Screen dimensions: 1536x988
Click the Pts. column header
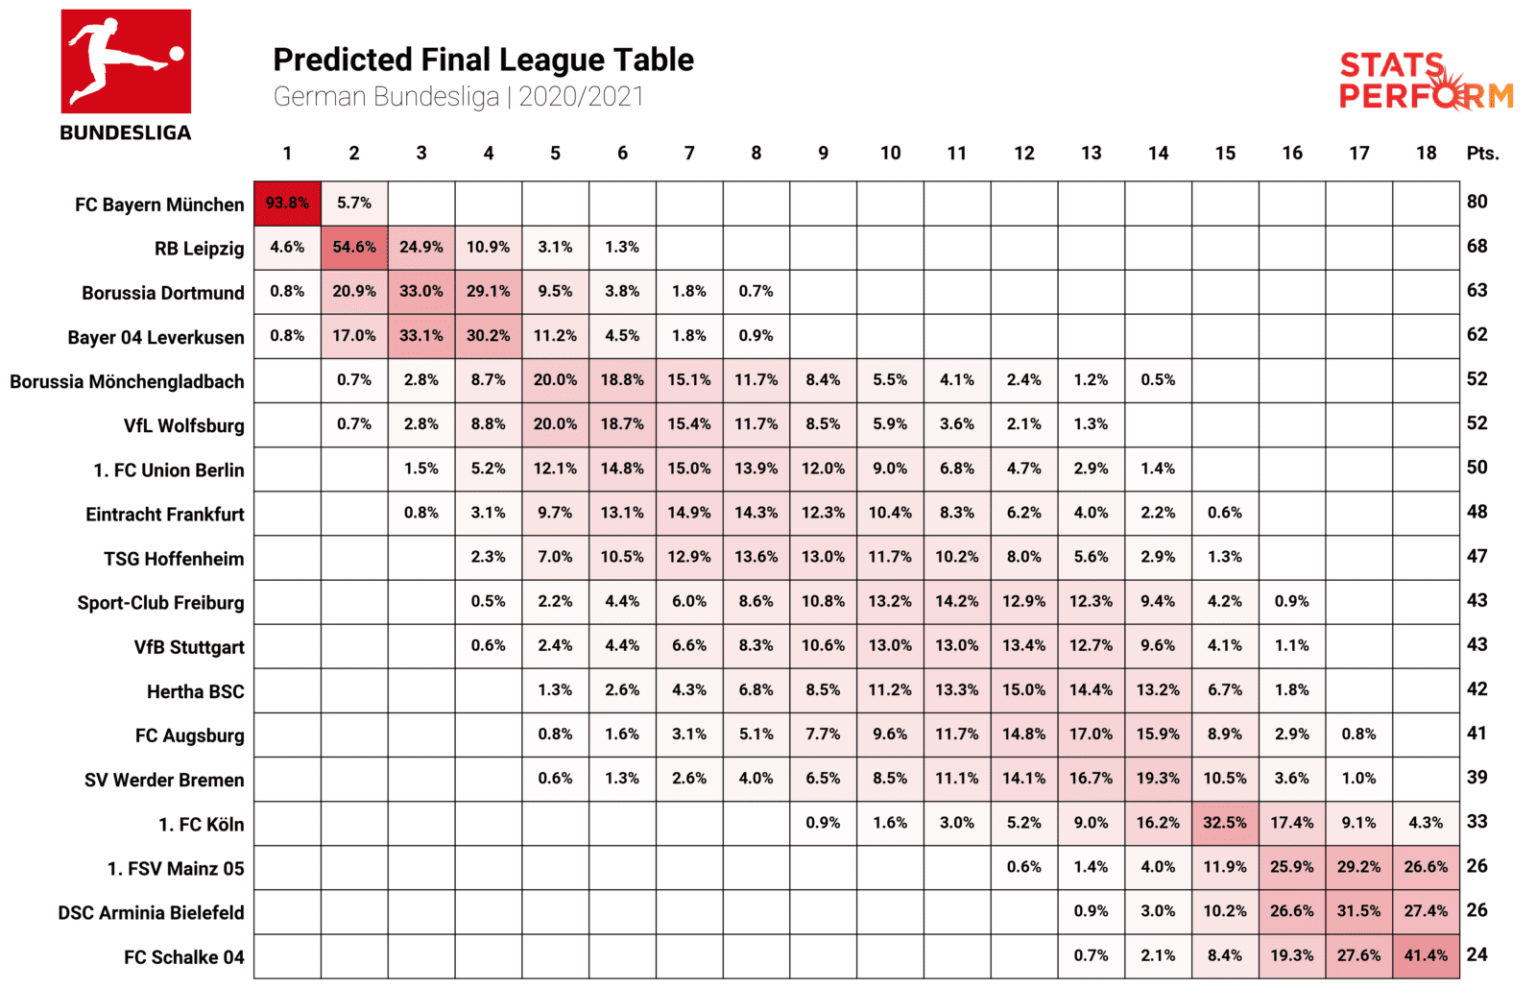(1482, 154)
